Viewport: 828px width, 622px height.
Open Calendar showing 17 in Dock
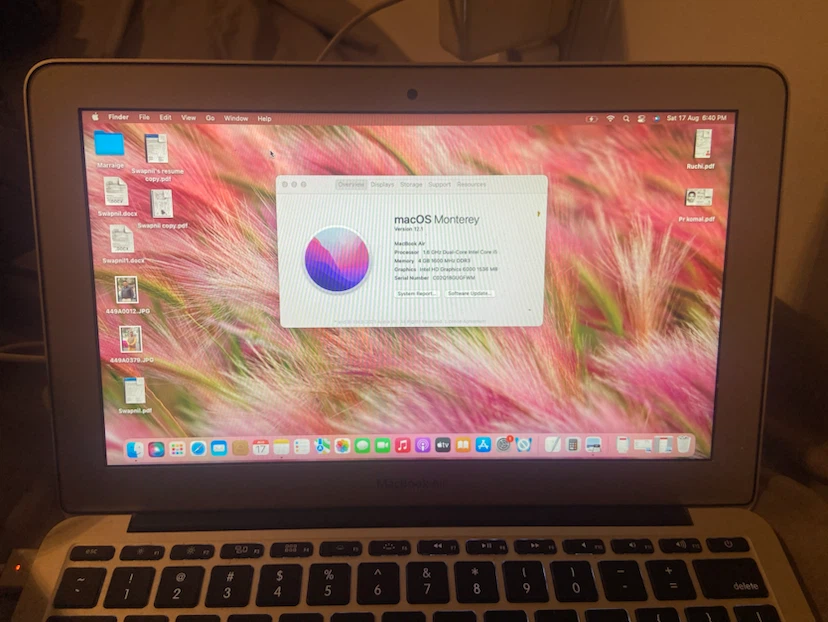(260, 448)
